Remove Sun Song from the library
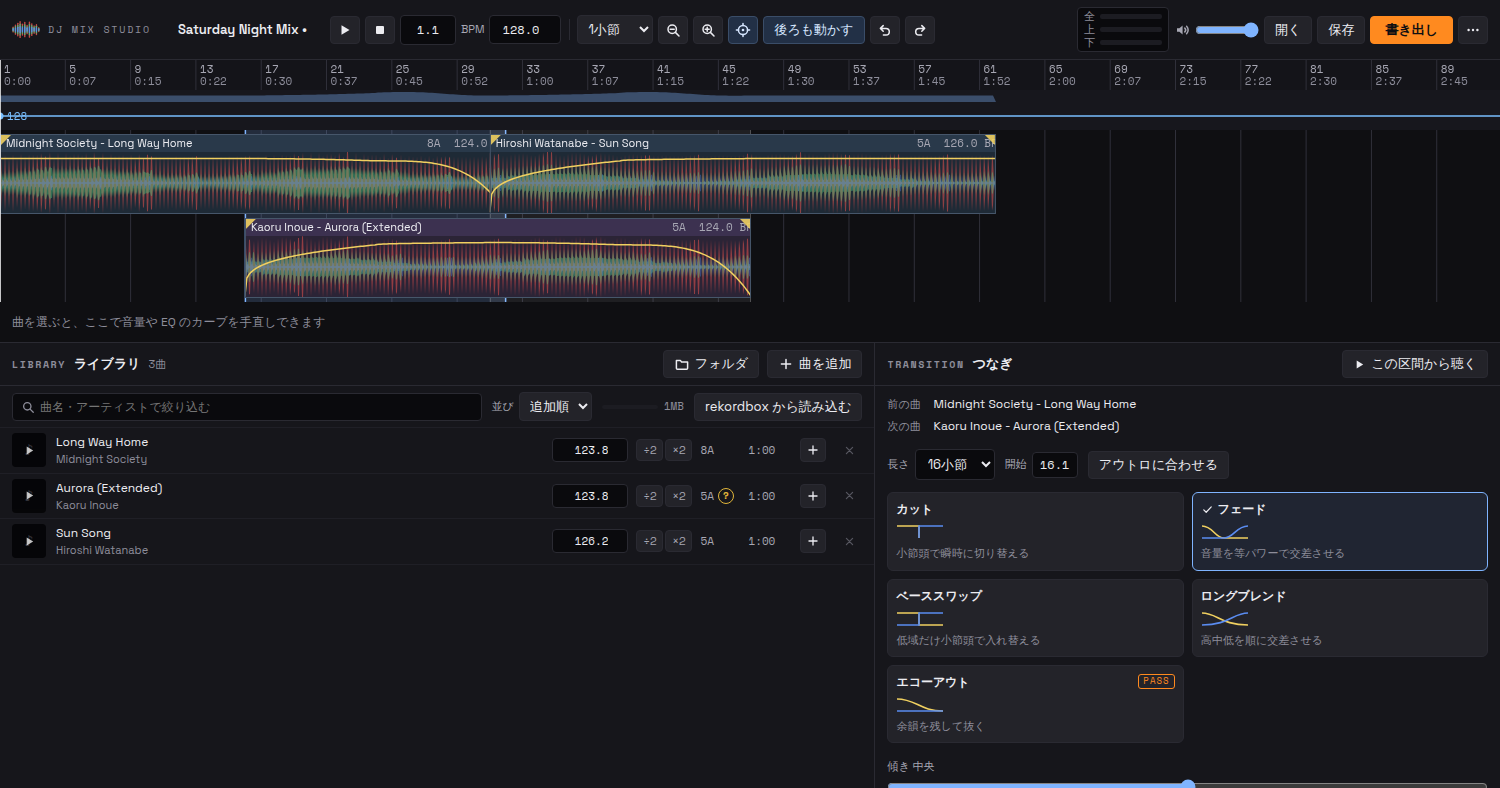Image resolution: width=1500 pixels, height=788 pixels. point(849,541)
